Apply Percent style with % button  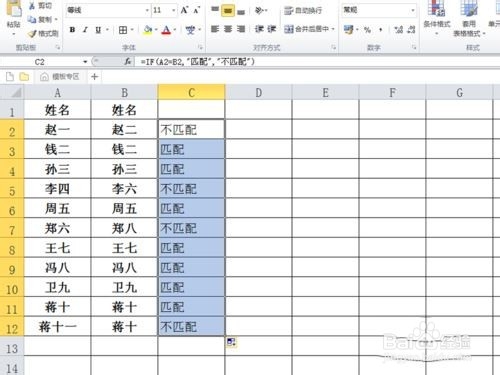367,30
